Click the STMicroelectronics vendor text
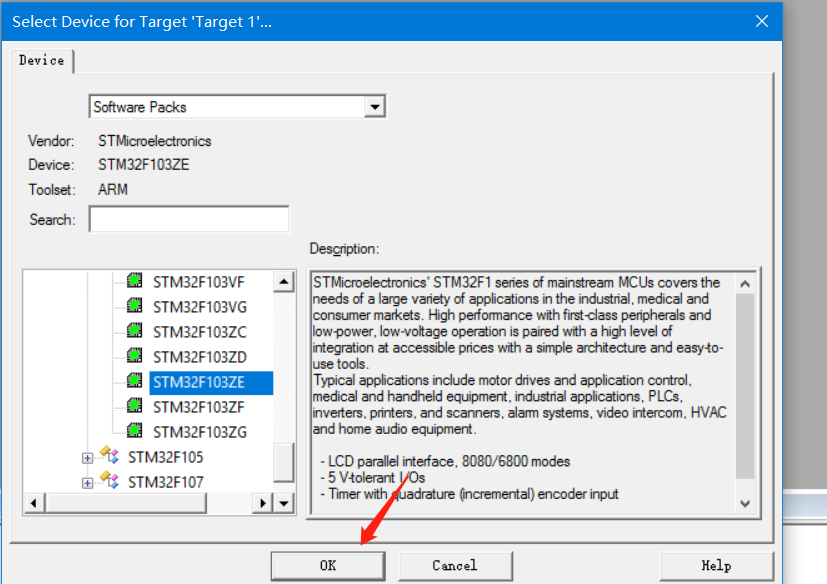The image size is (827, 584). pyautogui.click(x=155, y=141)
